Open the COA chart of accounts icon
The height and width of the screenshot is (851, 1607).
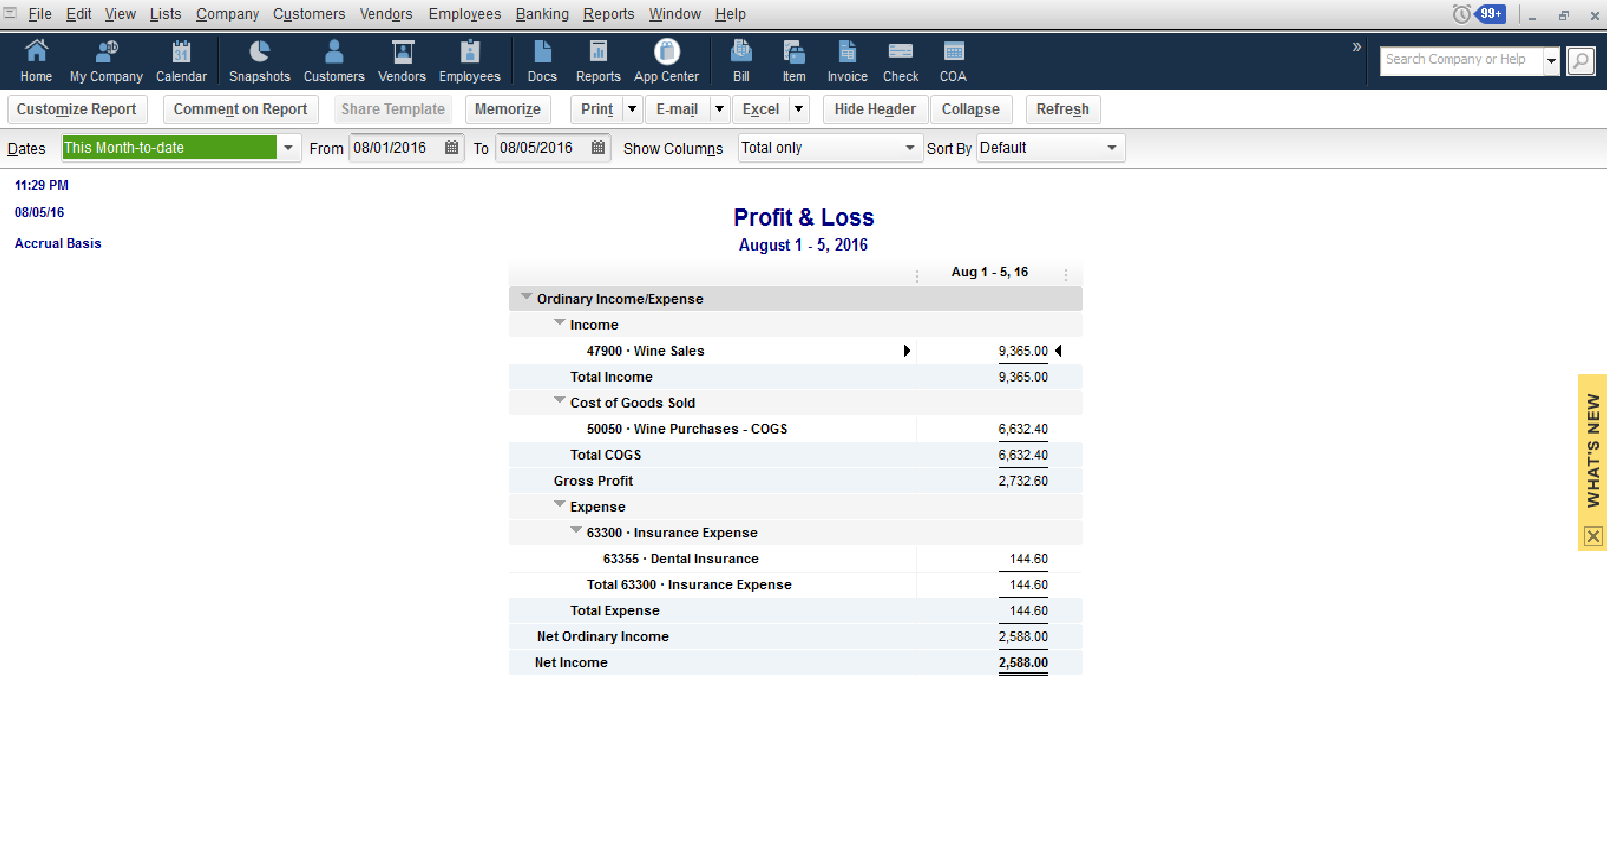click(x=953, y=61)
